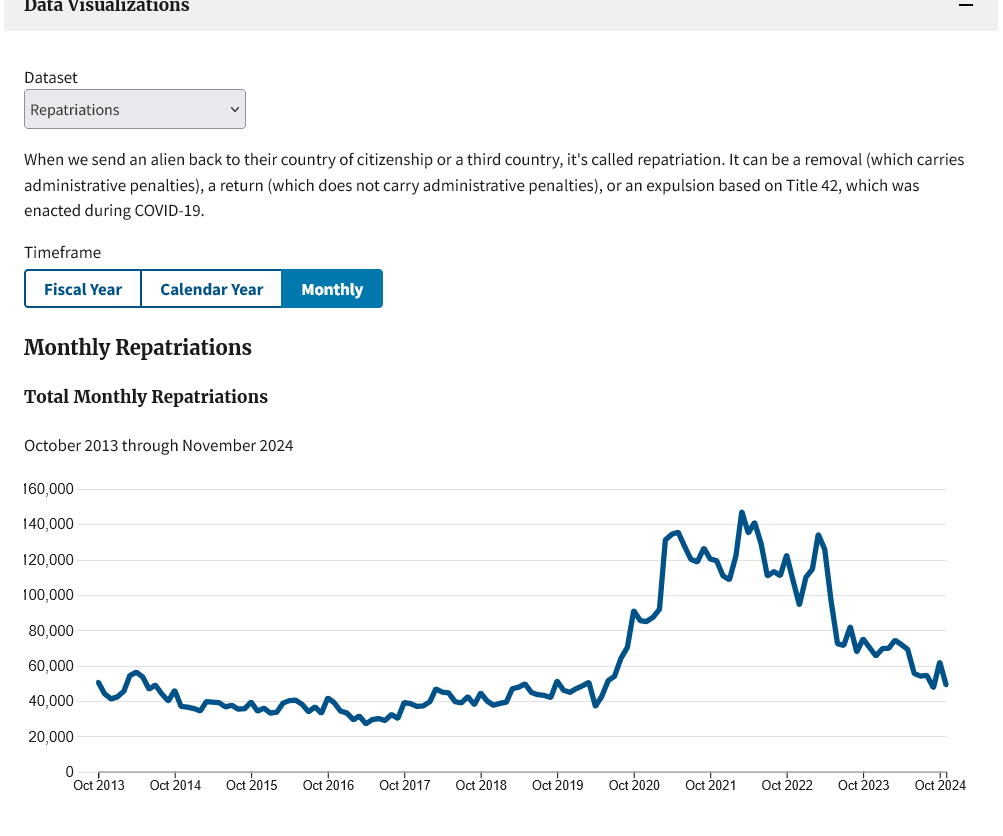Click the Oct 2023 x-axis label
The image size is (1003, 836).
864,785
